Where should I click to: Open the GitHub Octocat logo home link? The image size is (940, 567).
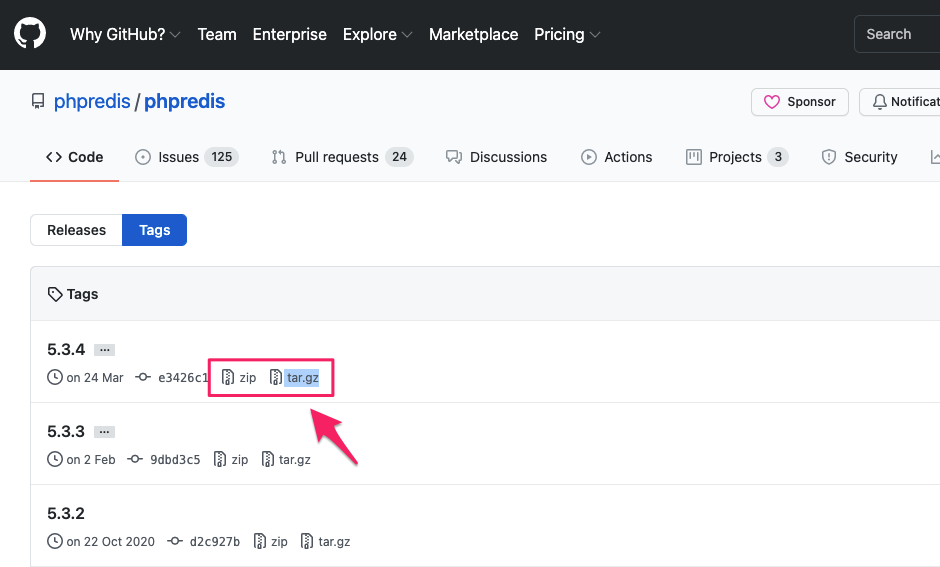click(x=30, y=33)
